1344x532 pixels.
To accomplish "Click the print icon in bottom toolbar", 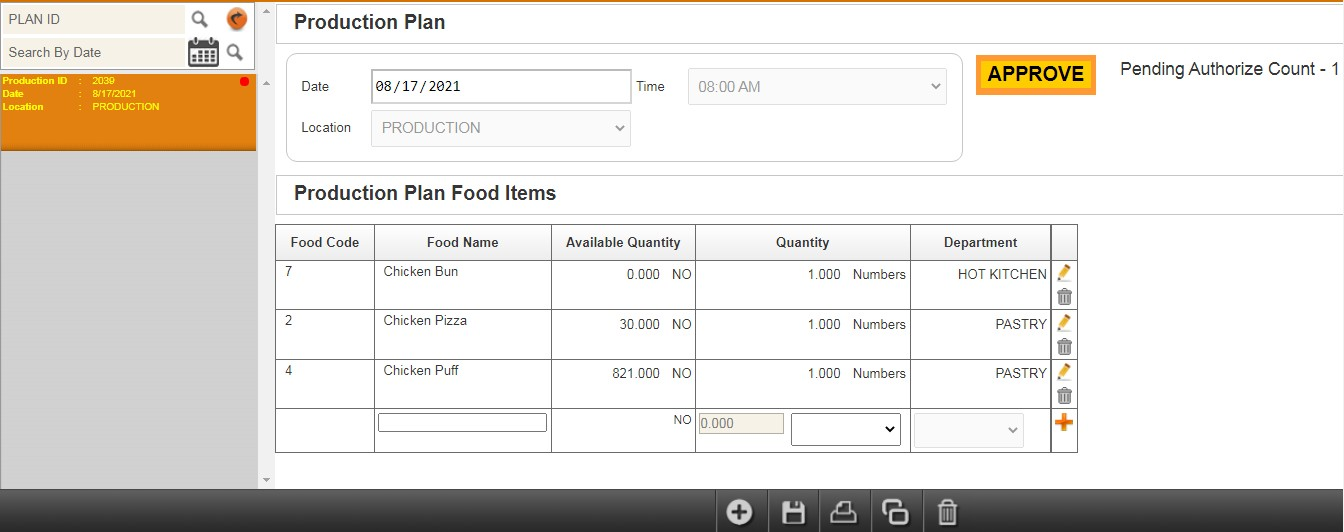I will [x=845, y=513].
